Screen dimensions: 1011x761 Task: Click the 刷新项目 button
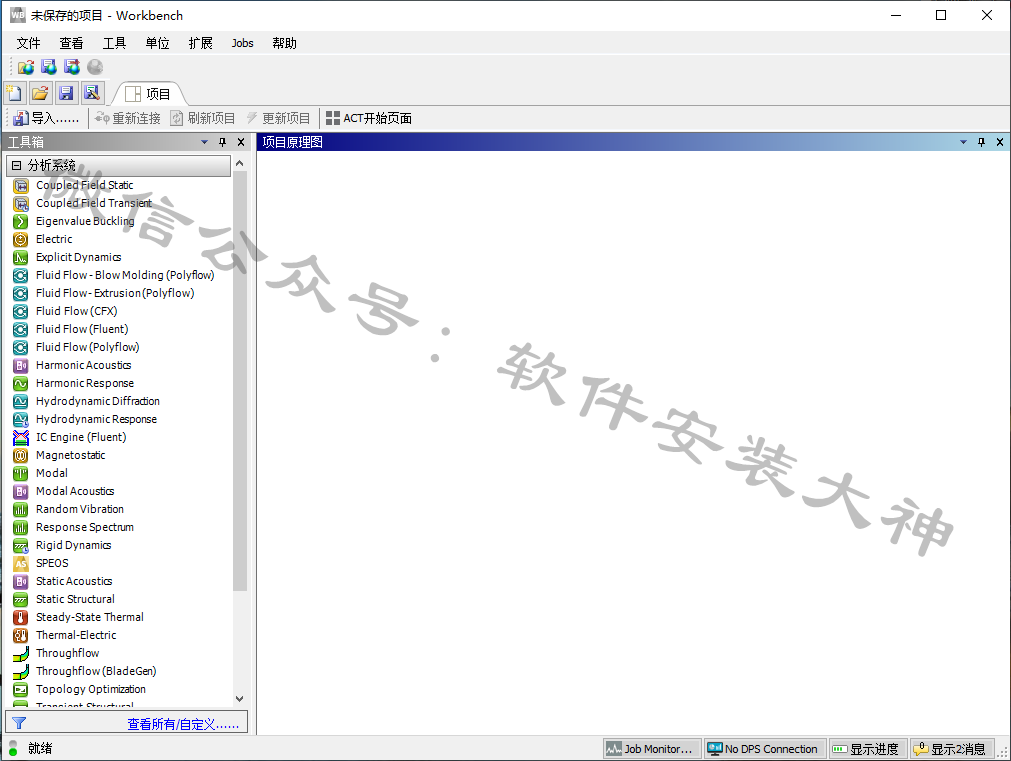point(202,118)
